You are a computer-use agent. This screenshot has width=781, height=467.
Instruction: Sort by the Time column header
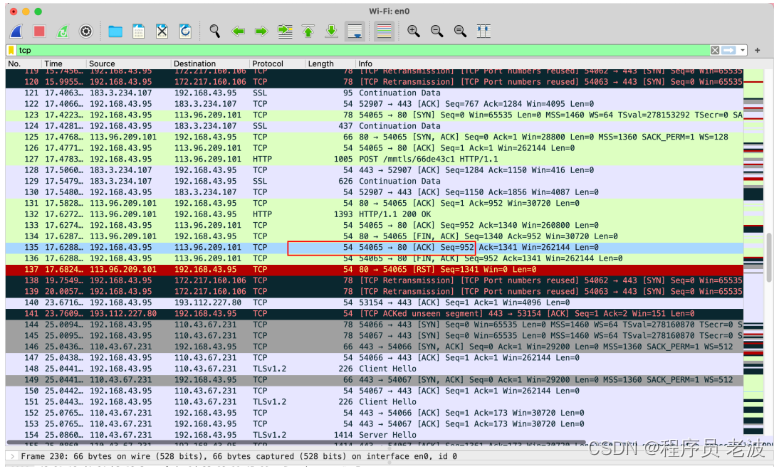(63, 64)
